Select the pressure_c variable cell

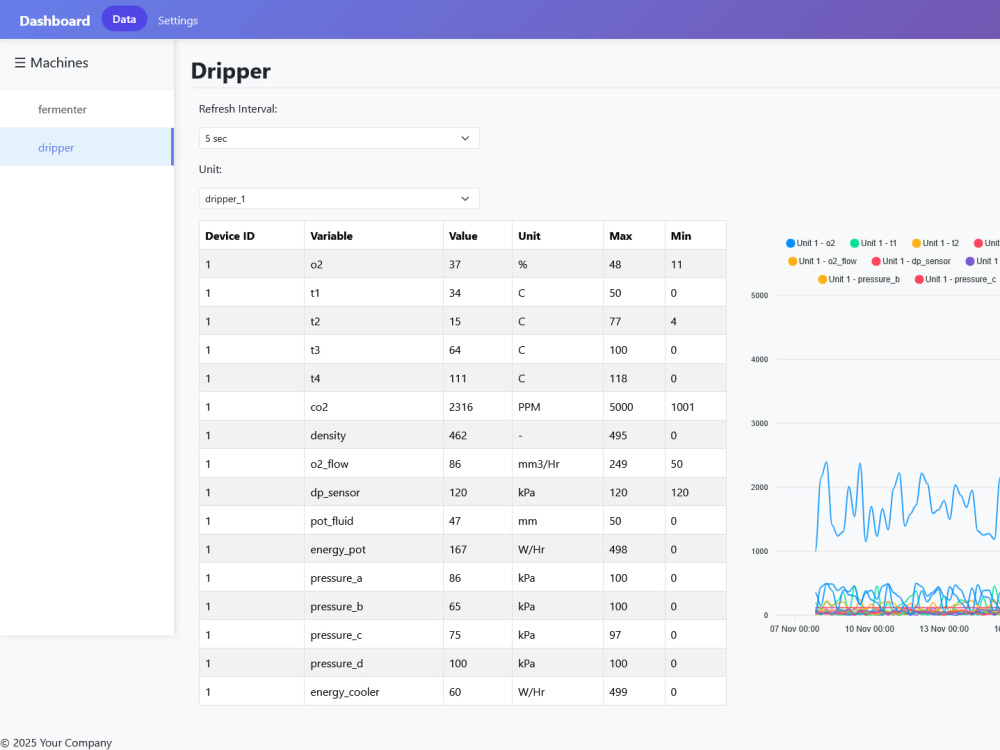pyautogui.click(x=374, y=635)
